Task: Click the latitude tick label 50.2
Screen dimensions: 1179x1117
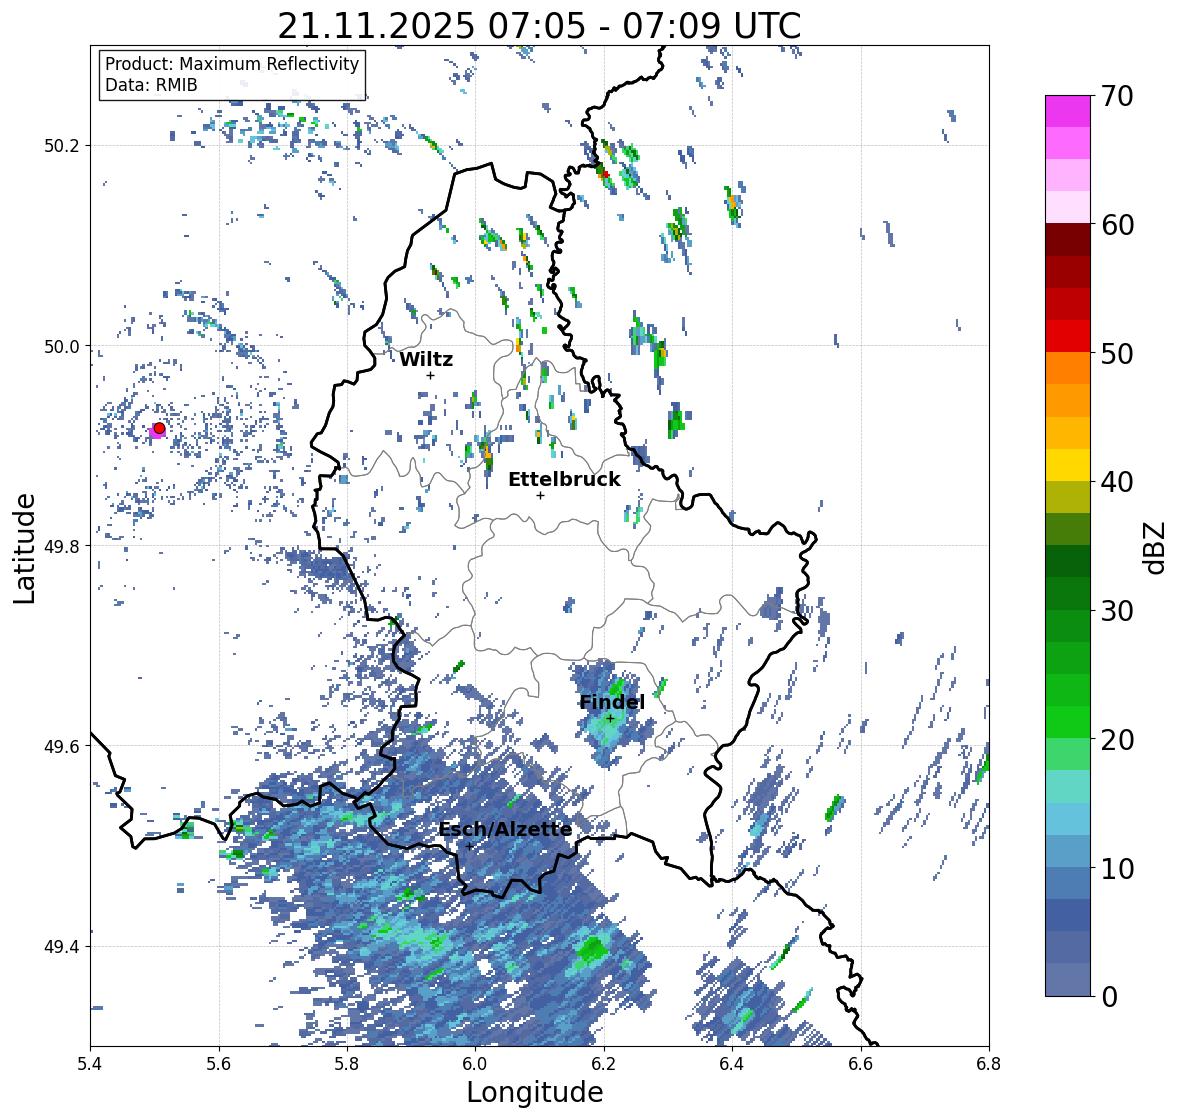Action: coord(62,146)
